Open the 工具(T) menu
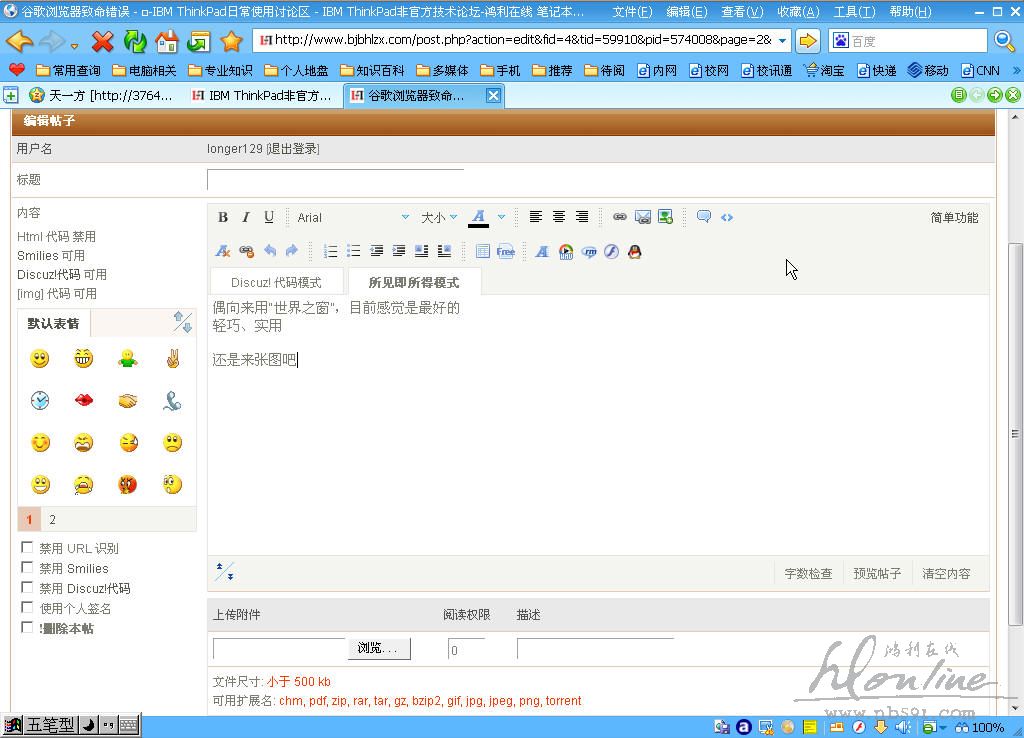 coord(853,11)
